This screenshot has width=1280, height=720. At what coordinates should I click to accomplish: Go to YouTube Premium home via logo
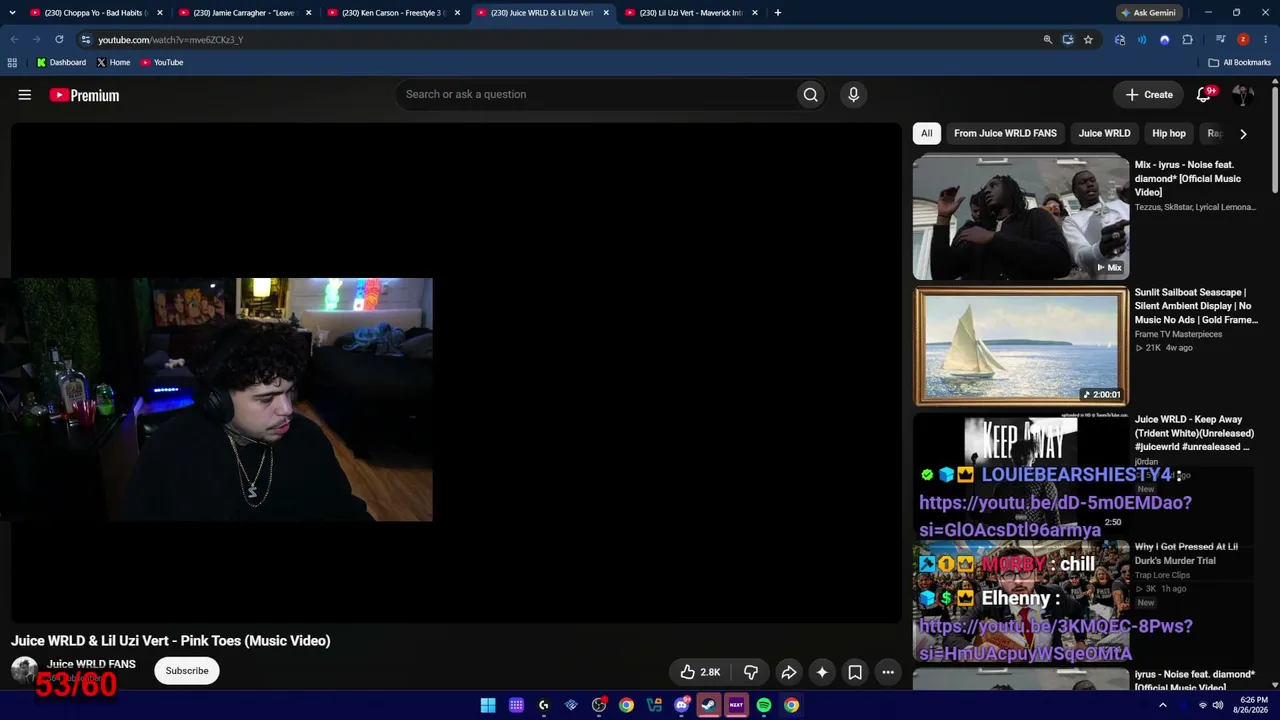pos(84,95)
